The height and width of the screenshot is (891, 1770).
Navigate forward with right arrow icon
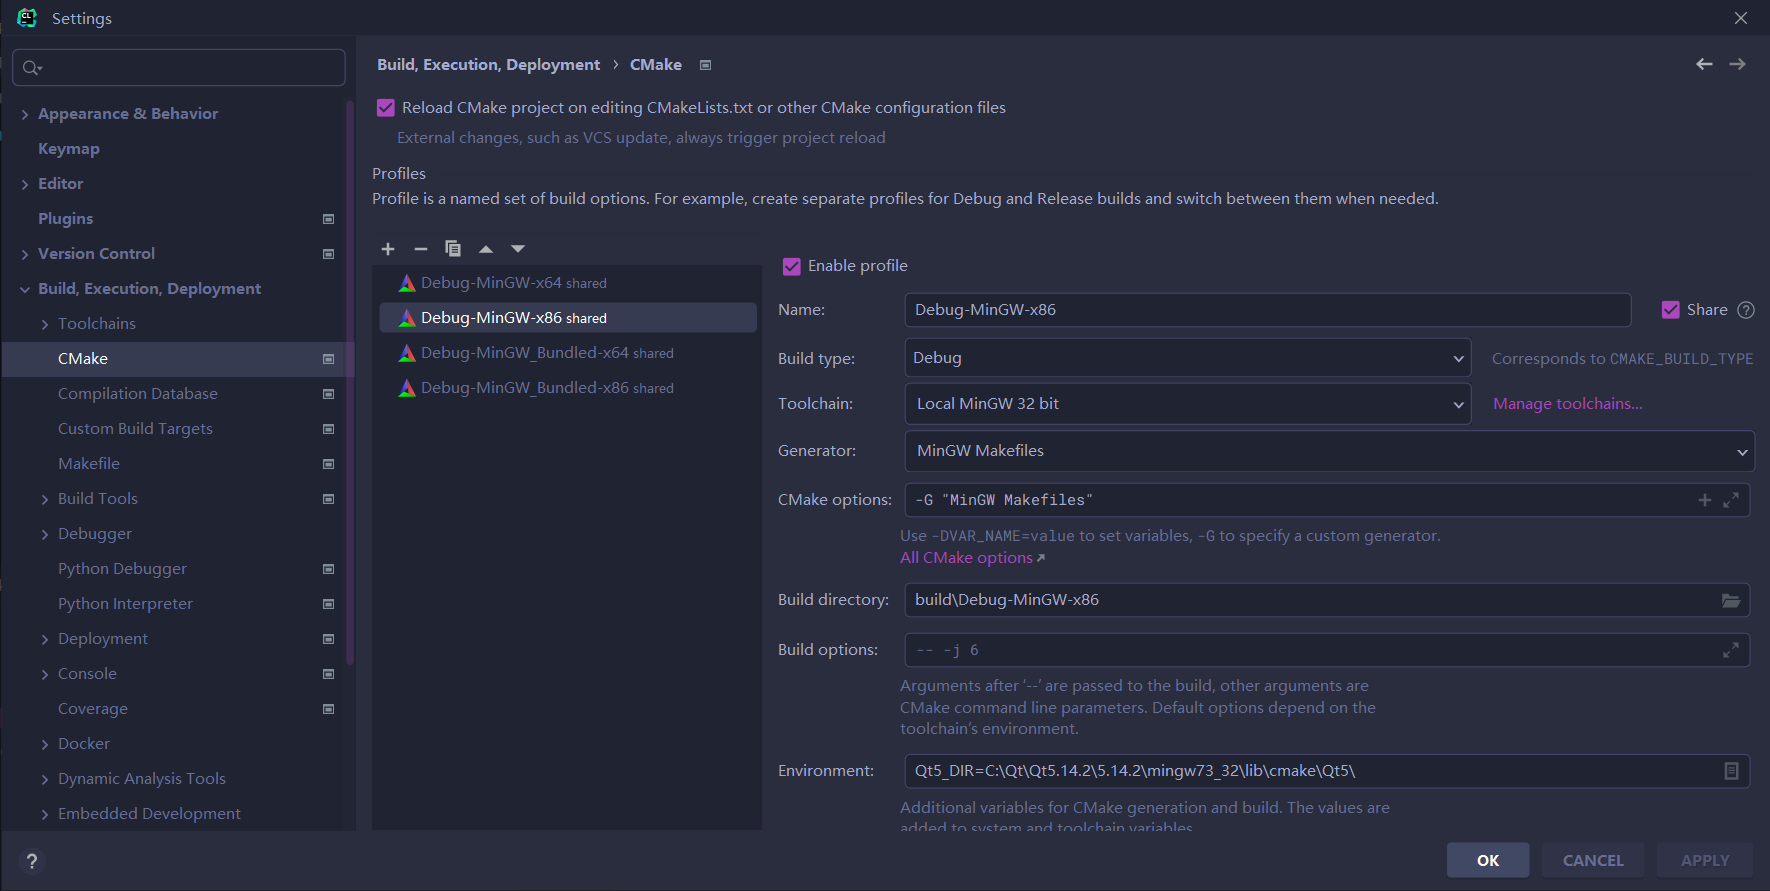tap(1738, 64)
